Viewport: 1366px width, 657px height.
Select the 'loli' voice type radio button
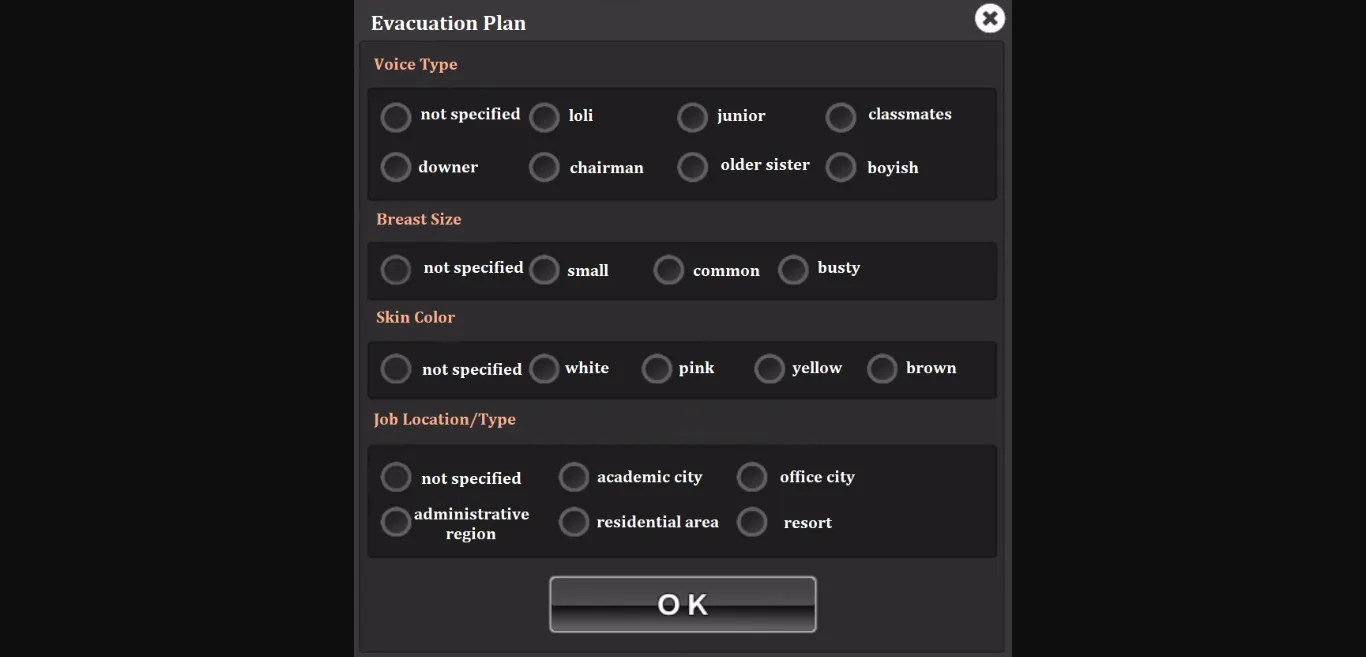(544, 117)
